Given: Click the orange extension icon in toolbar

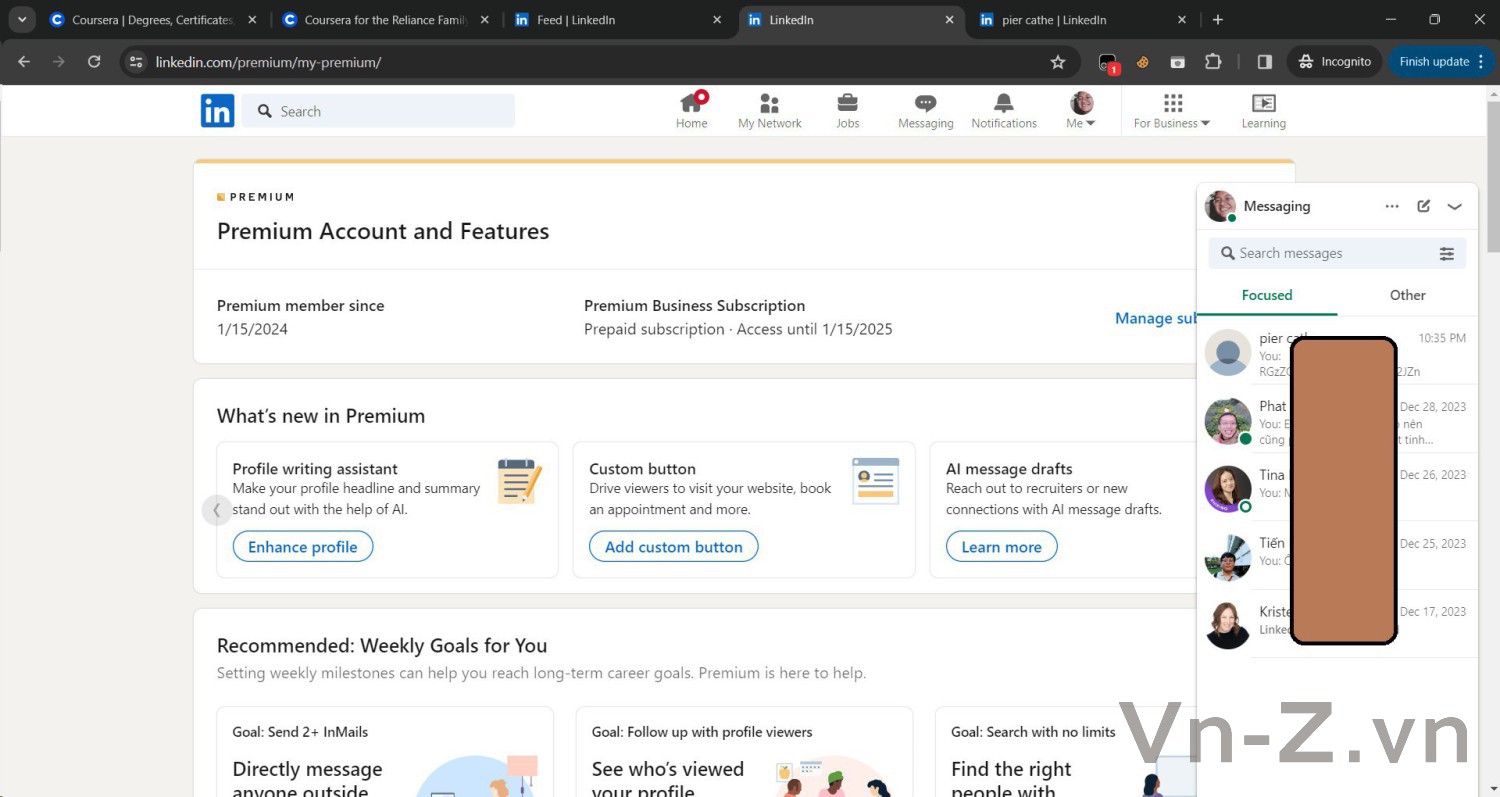Looking at the screenshot, I should click(1143, 62).
